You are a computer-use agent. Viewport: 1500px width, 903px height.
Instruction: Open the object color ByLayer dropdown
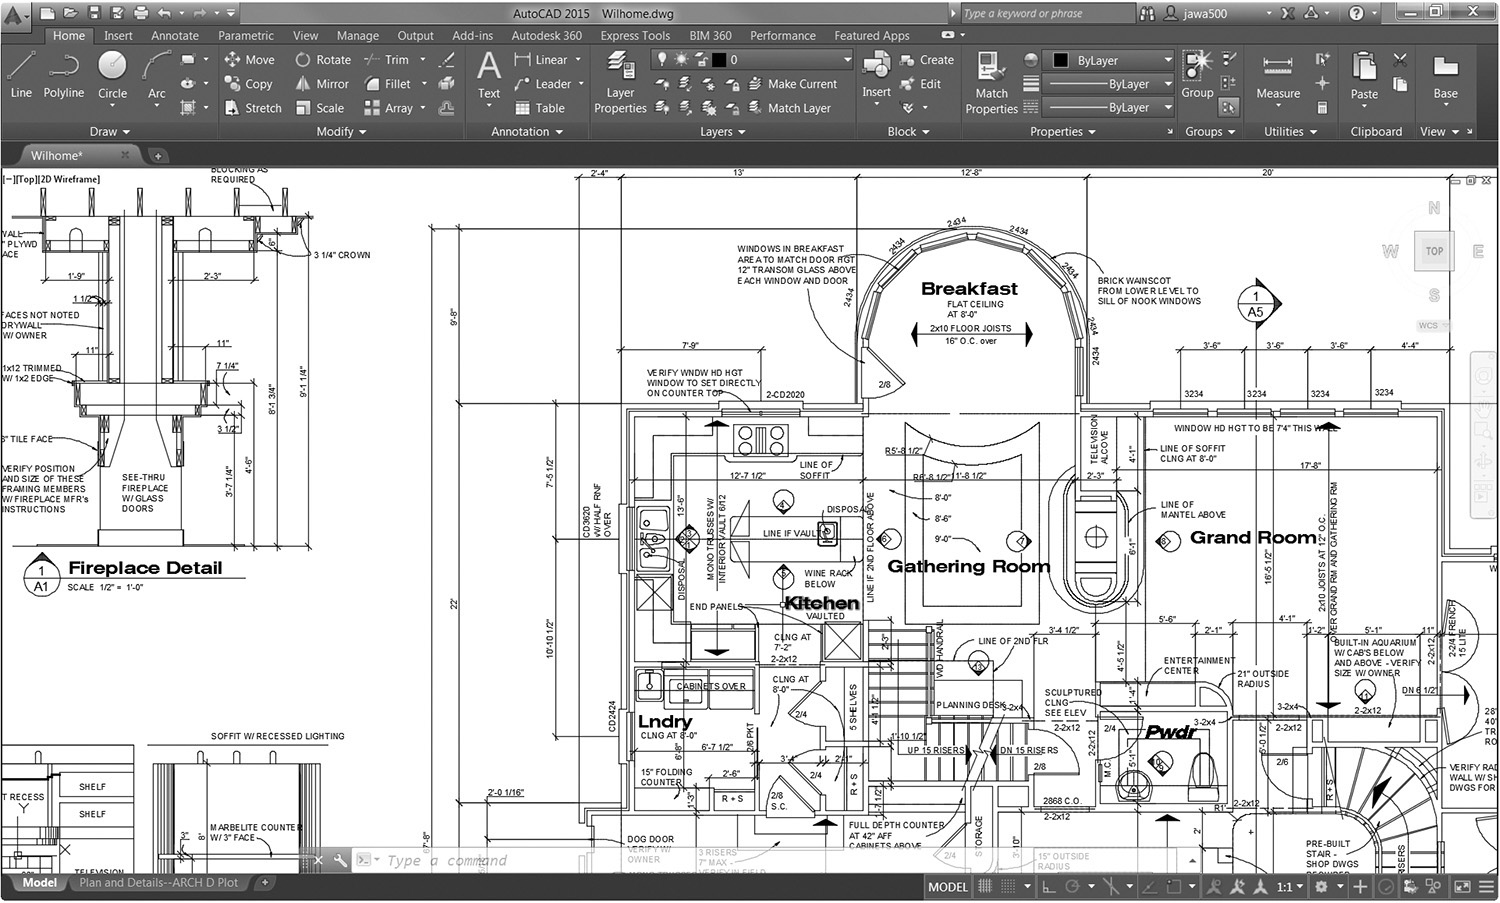[x=1110, y=60]
